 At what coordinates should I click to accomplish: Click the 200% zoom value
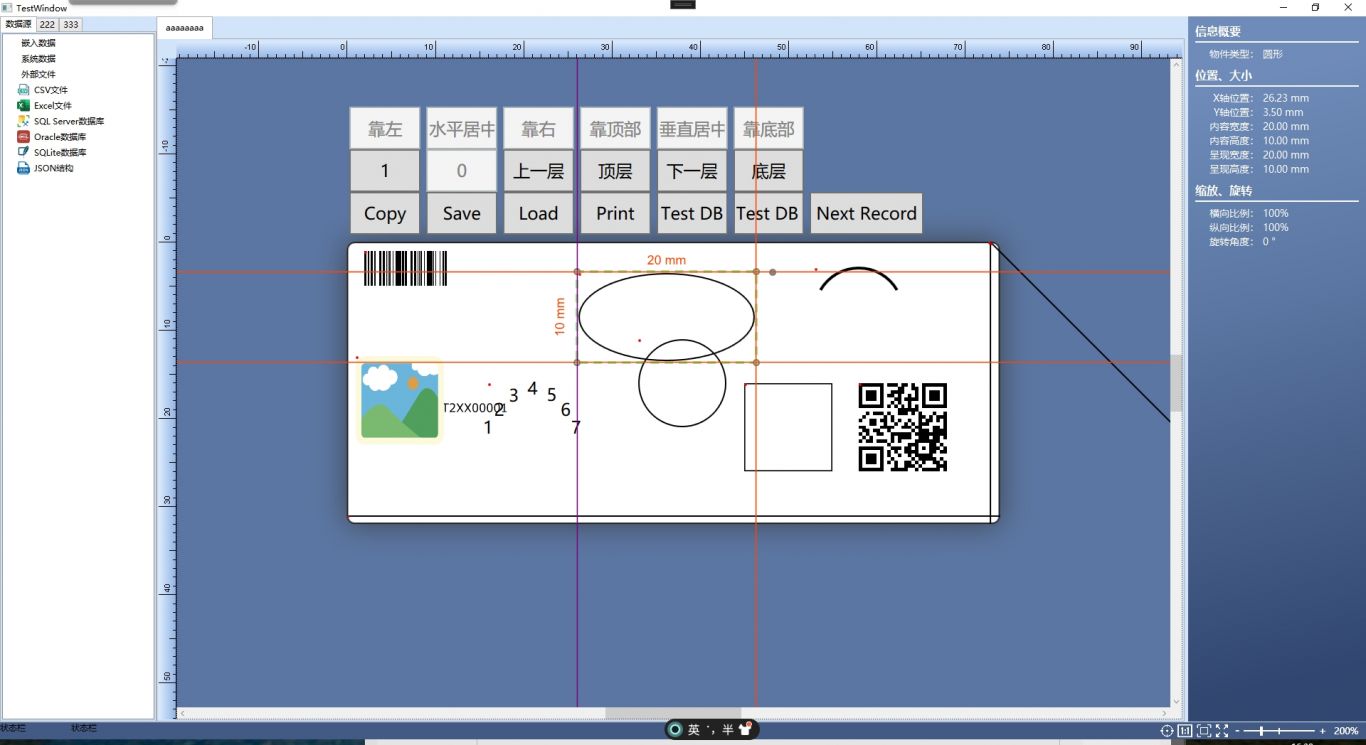(x=1345, y=731)
